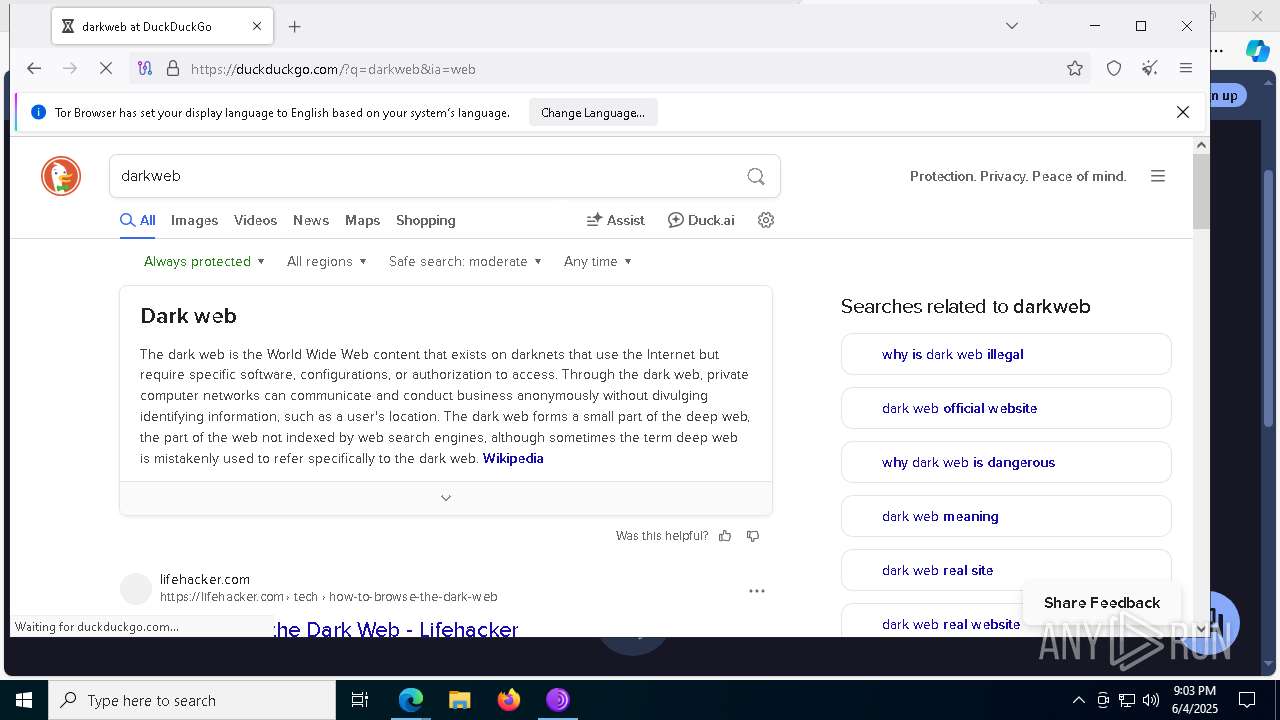Open File Explorer from the taskbar

point(459,700)
